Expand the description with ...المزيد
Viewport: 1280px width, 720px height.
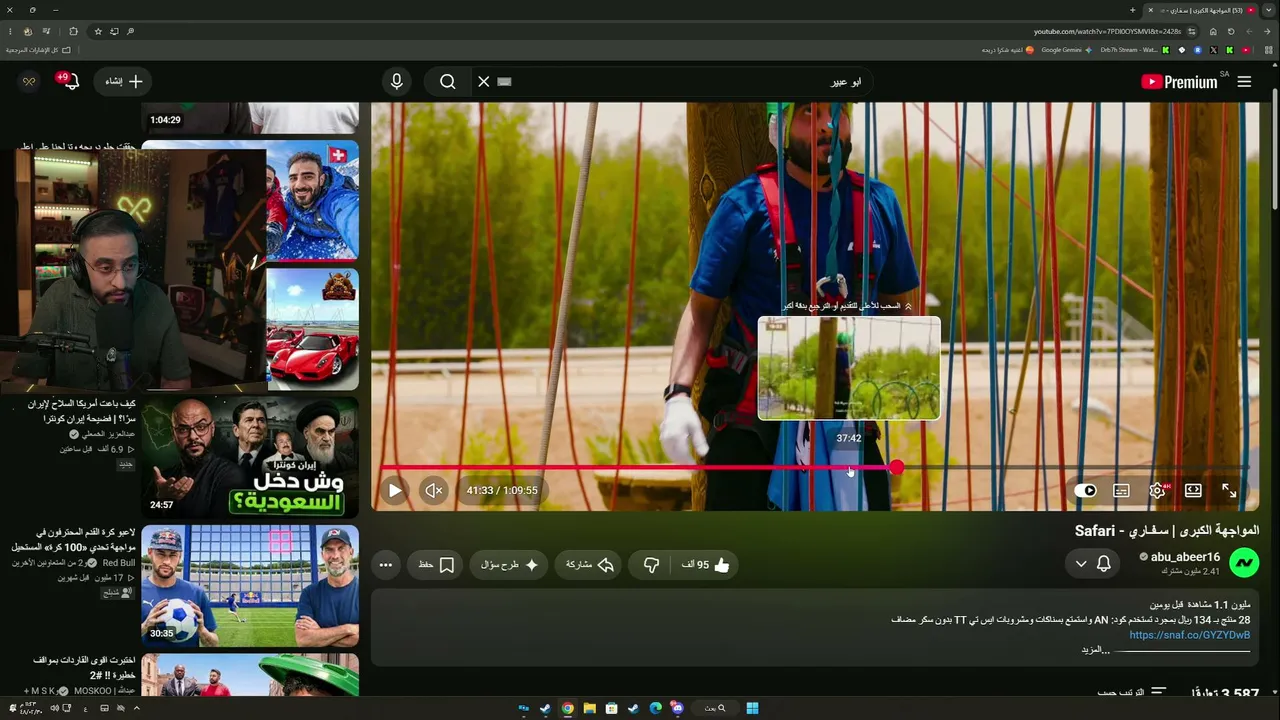(1095, 650)
